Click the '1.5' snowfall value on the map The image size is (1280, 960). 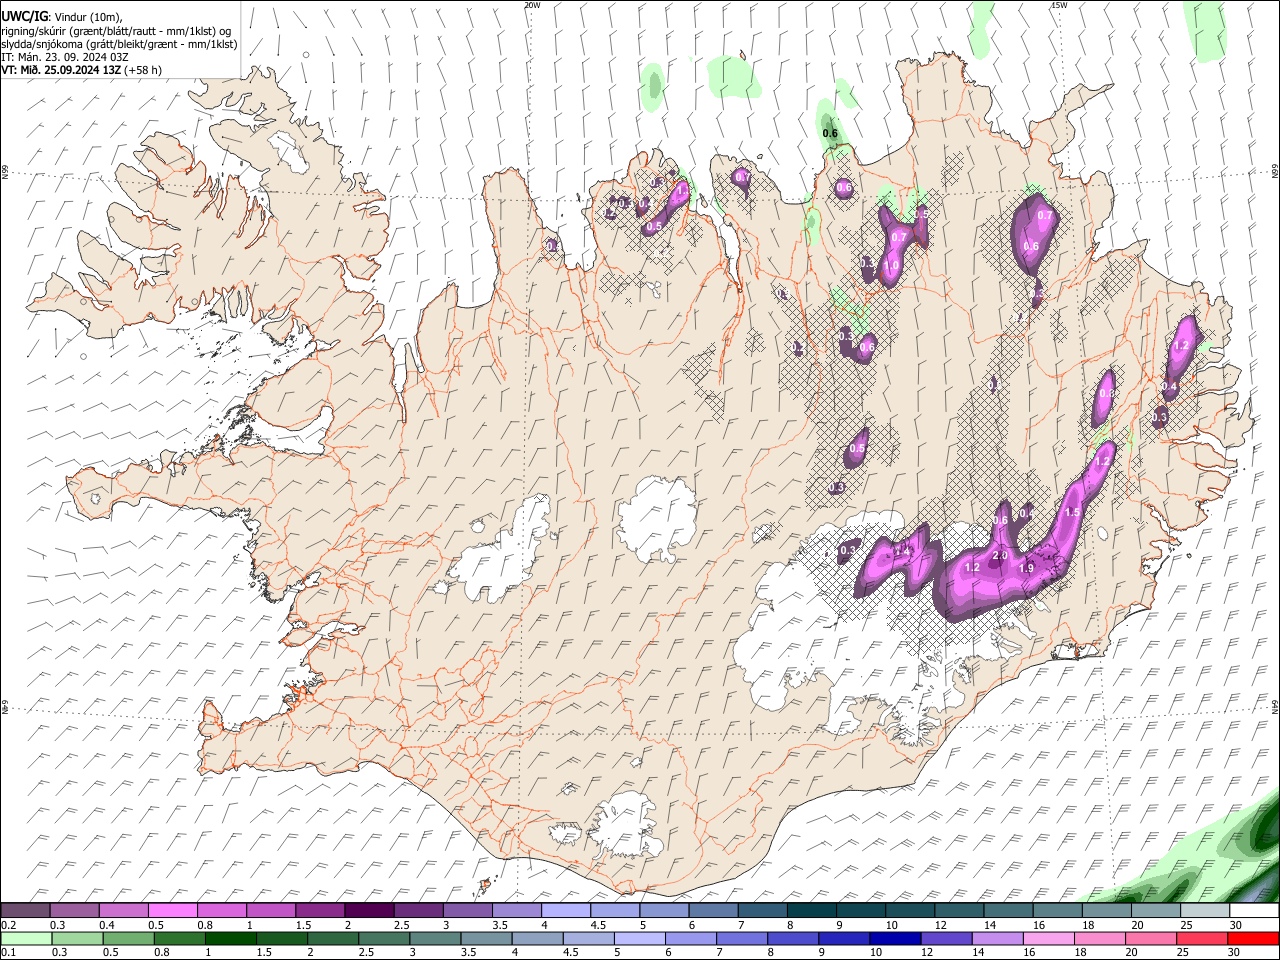click(1072, 511)
